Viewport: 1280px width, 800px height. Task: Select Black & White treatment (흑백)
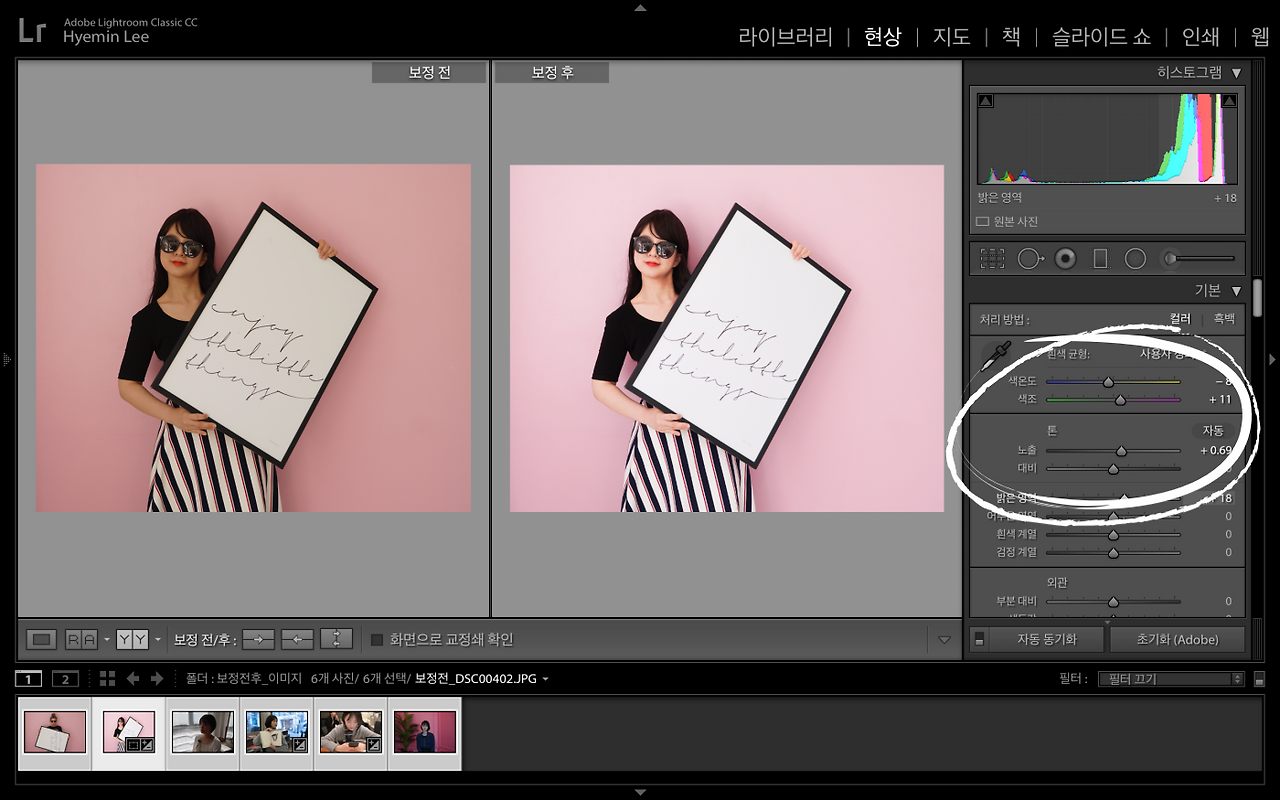click(x=1224, y=319)
